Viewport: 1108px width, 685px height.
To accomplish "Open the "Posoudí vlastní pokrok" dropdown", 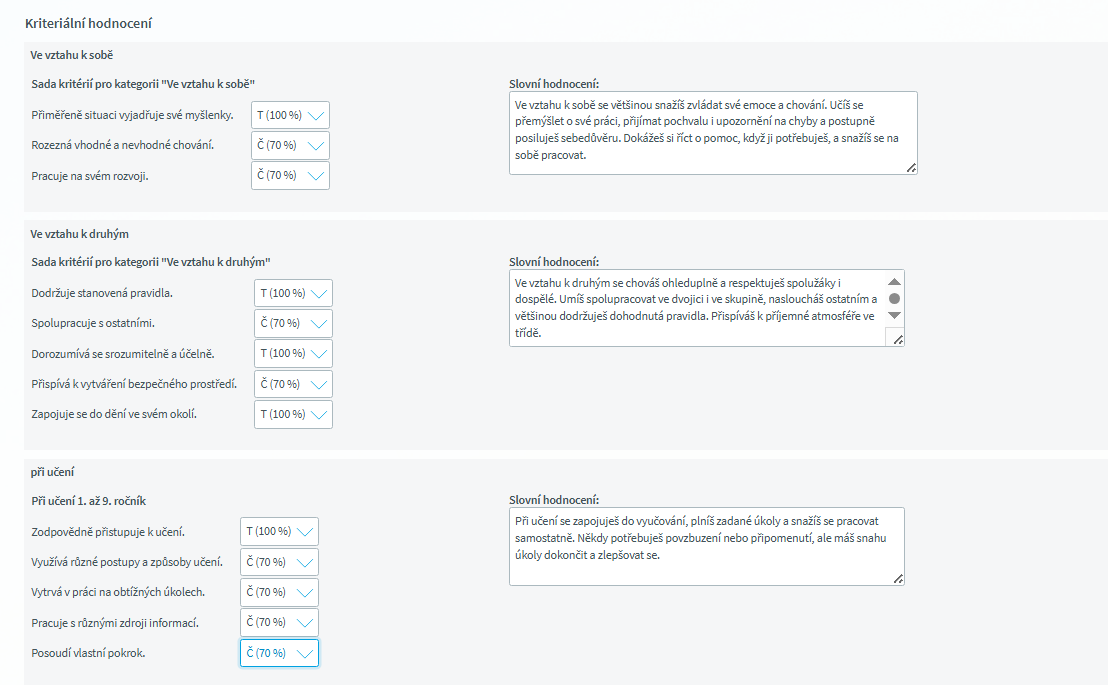I will (x=280, y=653).
